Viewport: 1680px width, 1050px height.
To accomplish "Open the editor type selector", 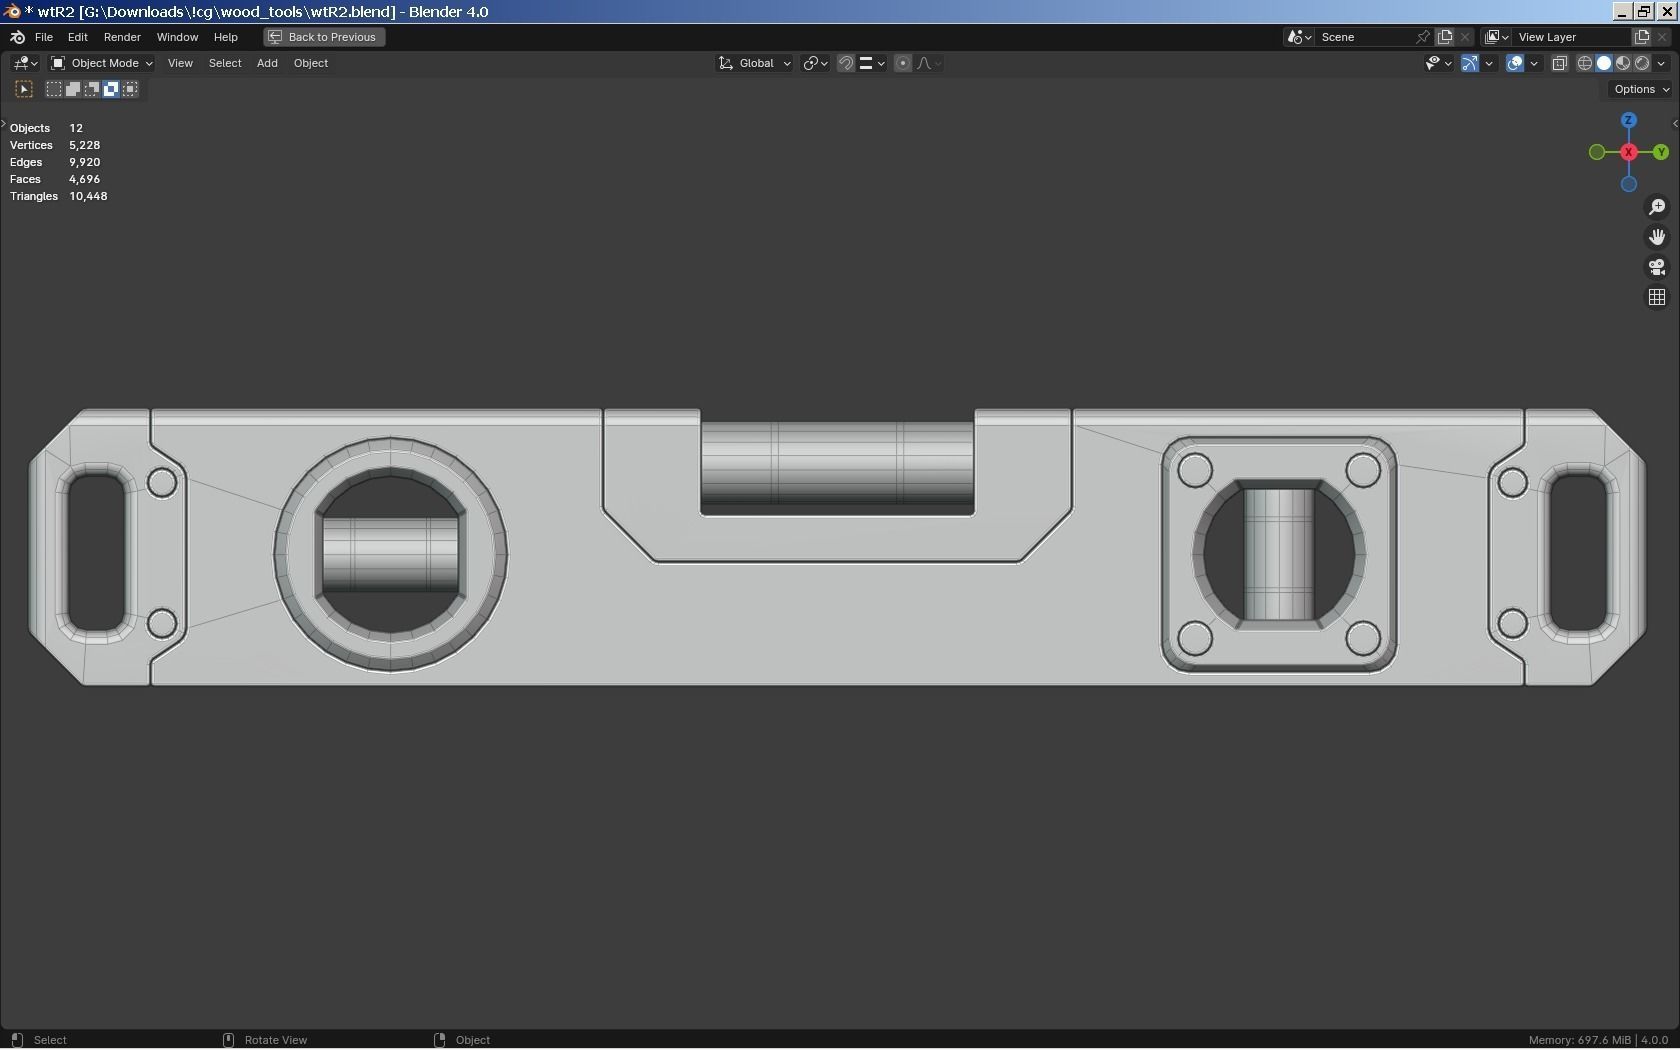I will click(x=25, y=63).
